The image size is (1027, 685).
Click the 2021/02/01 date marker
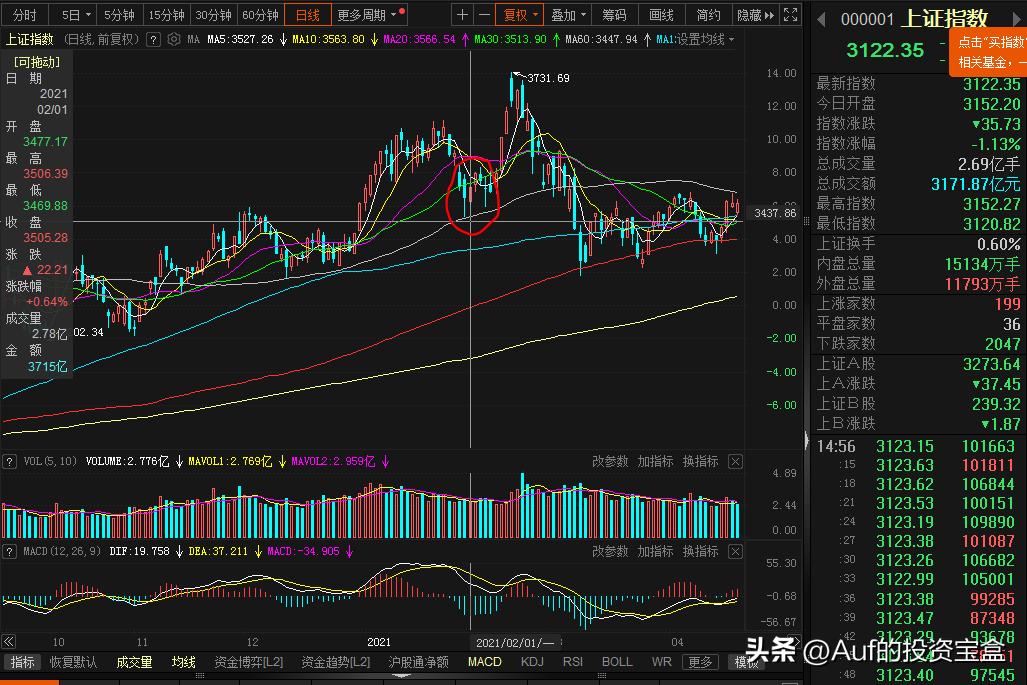(515, 642)
